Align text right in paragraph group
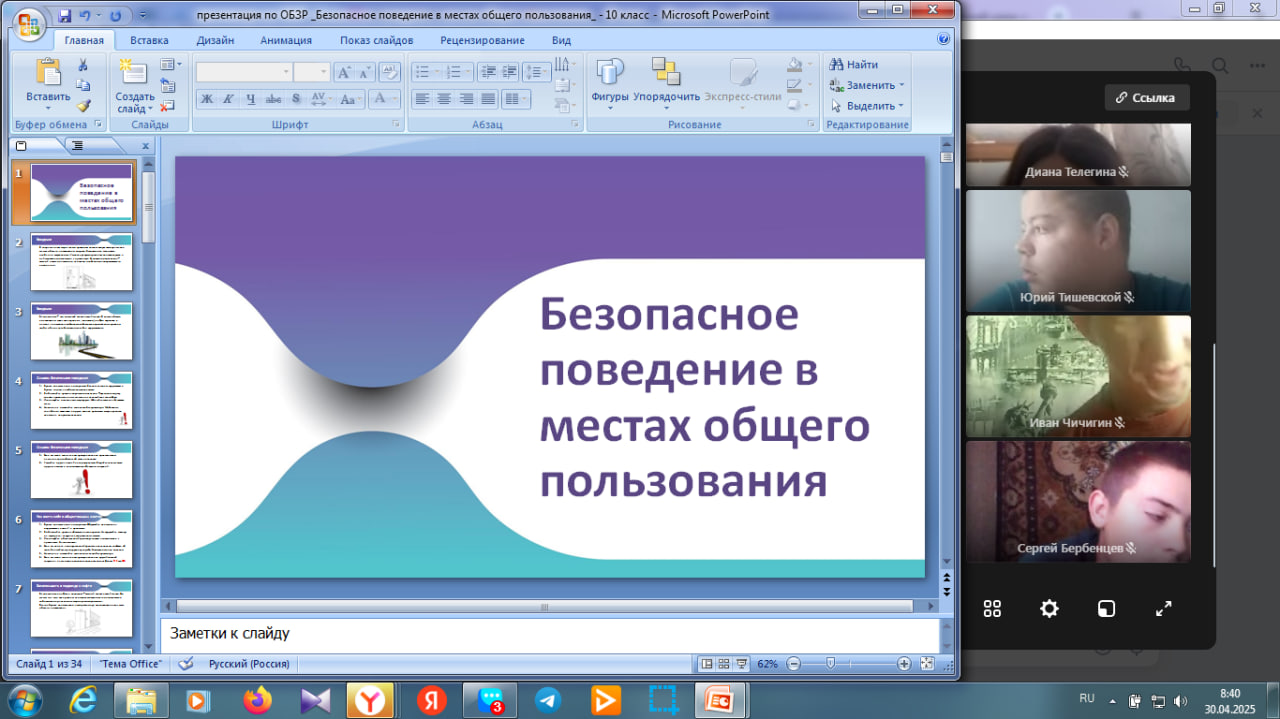This screenshot has width=1280, height=719. pyautogui.click(x=466, y=99)
